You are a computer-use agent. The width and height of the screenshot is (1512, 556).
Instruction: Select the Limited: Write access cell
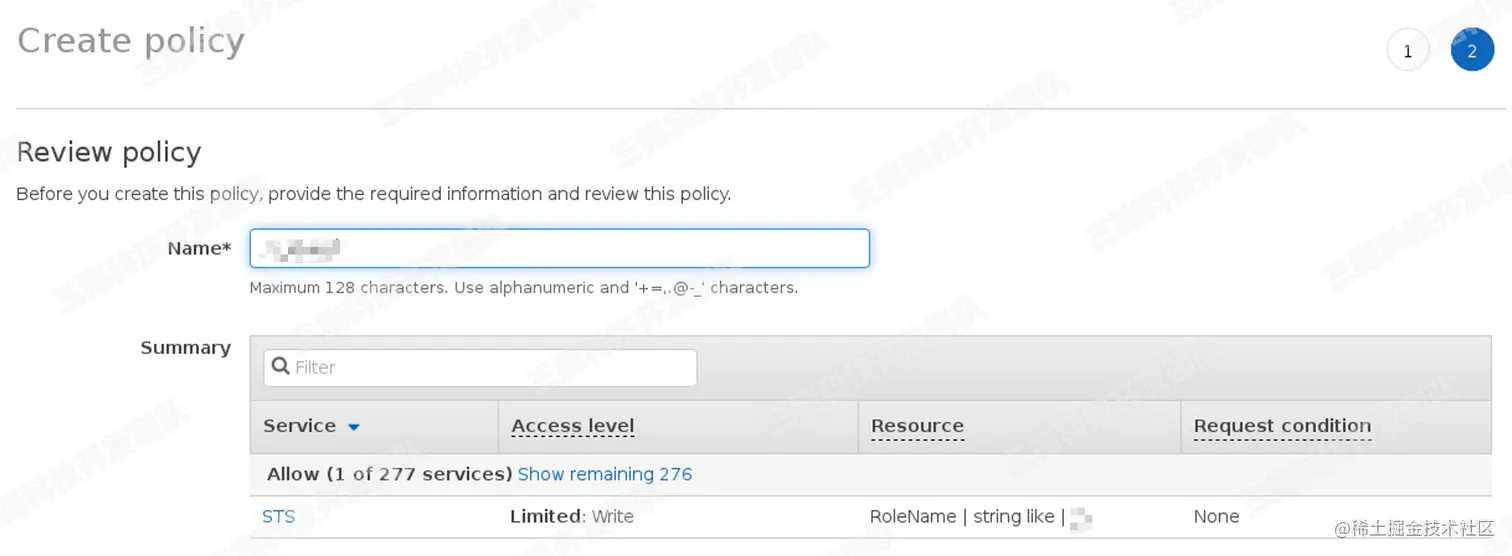click(571, 517)
